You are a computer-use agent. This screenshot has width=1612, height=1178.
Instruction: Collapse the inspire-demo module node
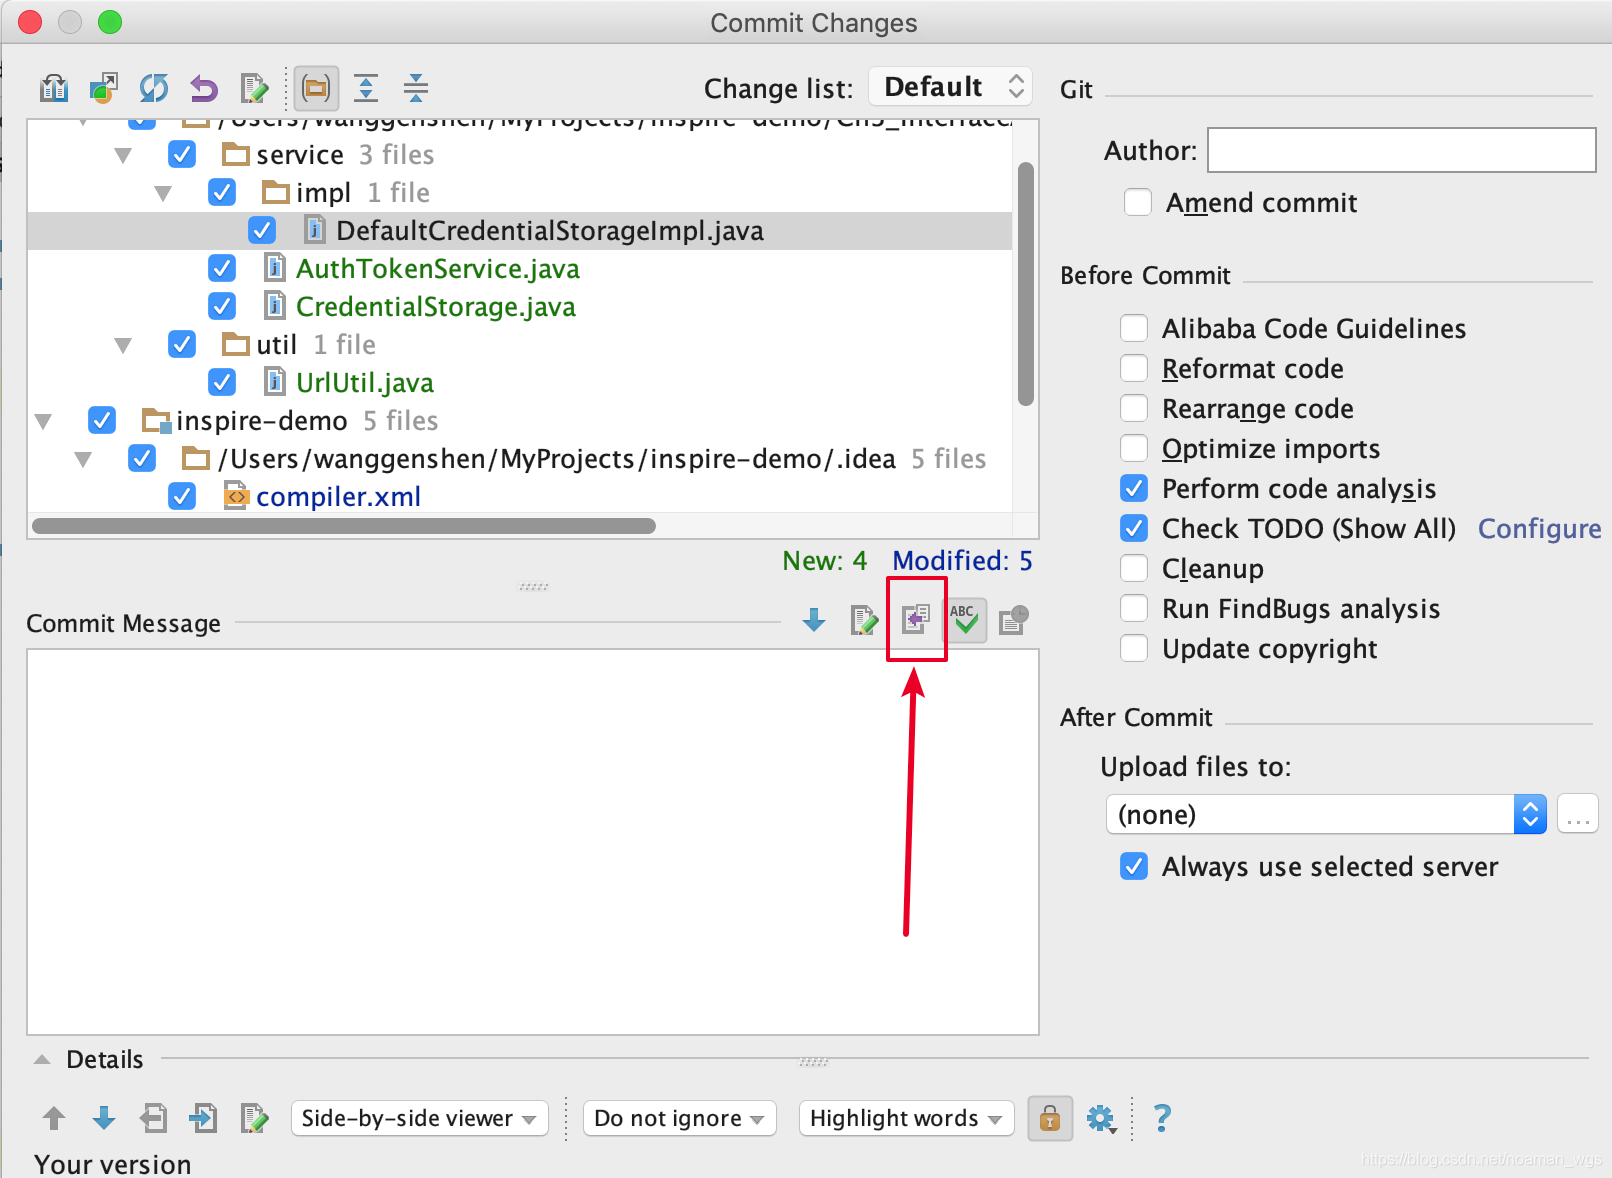tap(43, 421)
